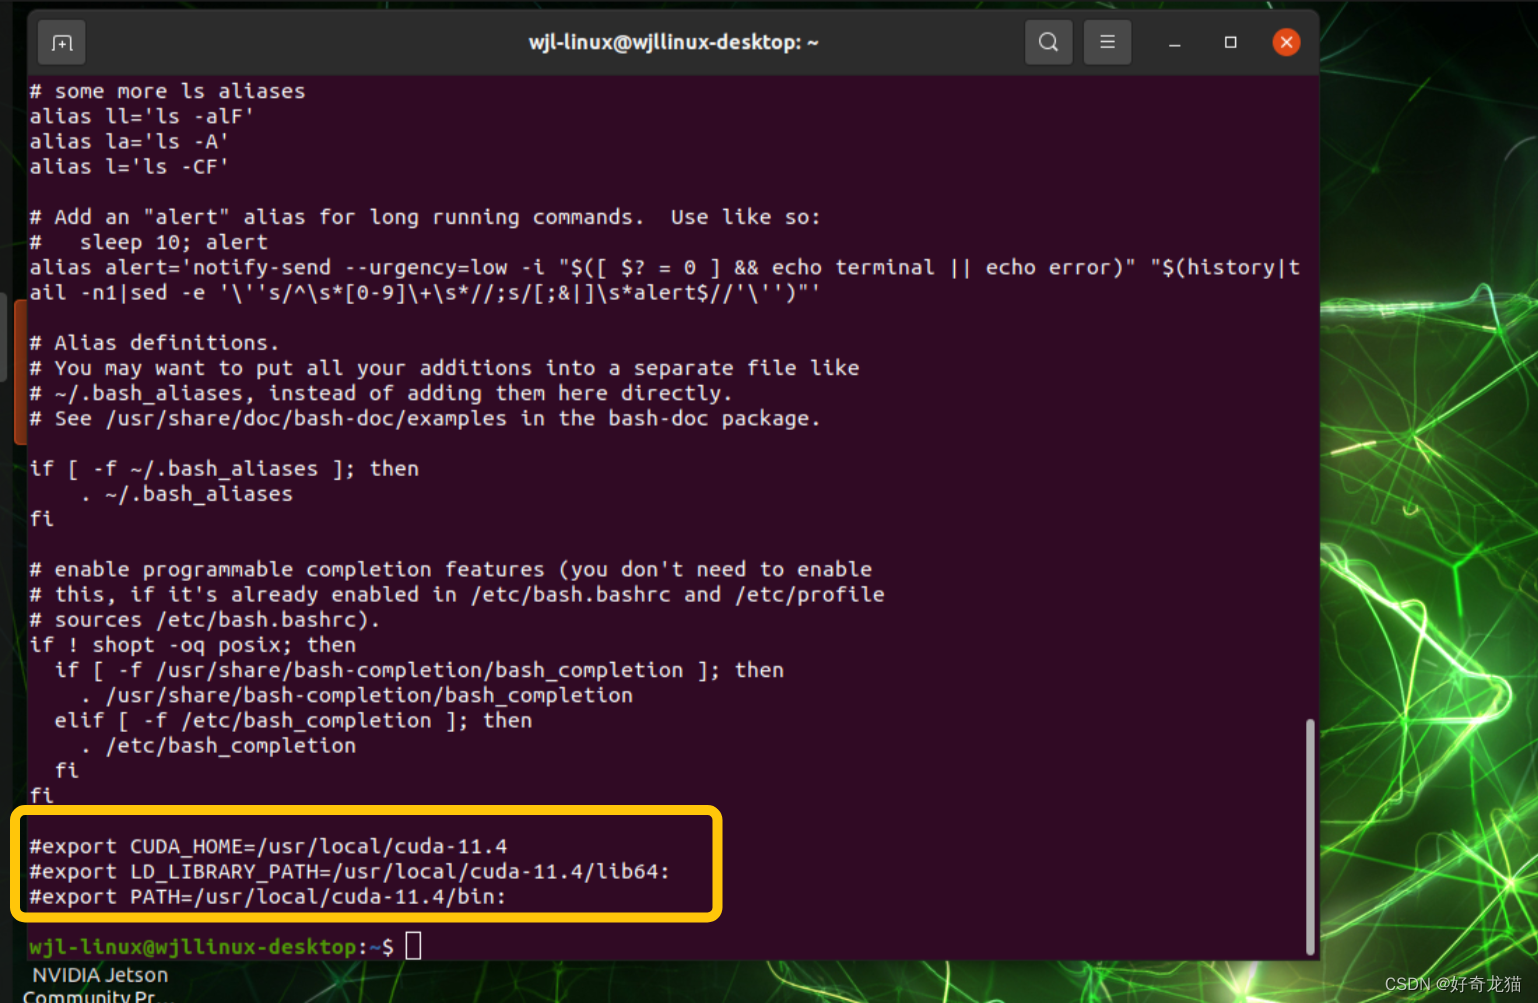Viewport: 1538px width, 1003px height.
Task: Click the PATH=/usr/local/cuda-11.4/bin export line
Action: (x=268, y=897)
